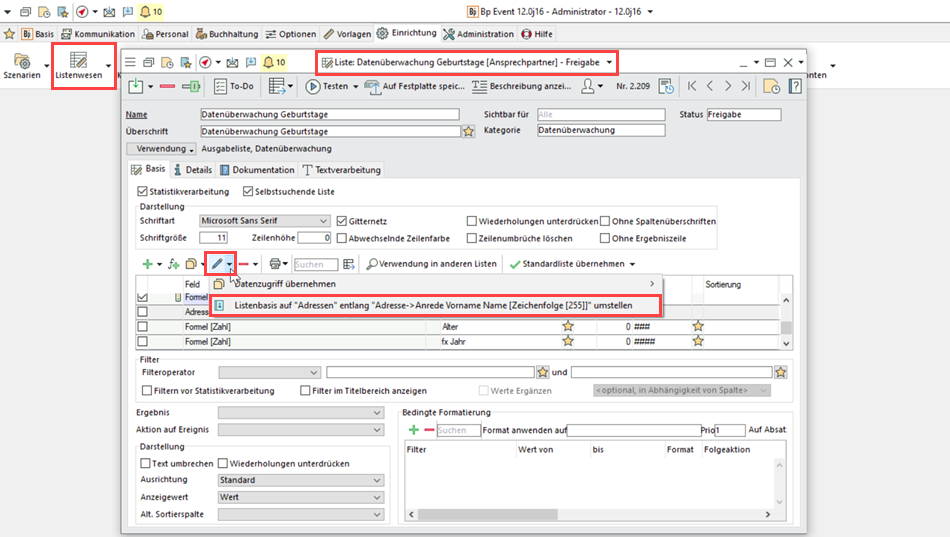This screenshot has width=950, height=537.
Task: Select 'Listenbasis auf Adressen umstellen' menu entry
Action: click(x=433, y=305)
